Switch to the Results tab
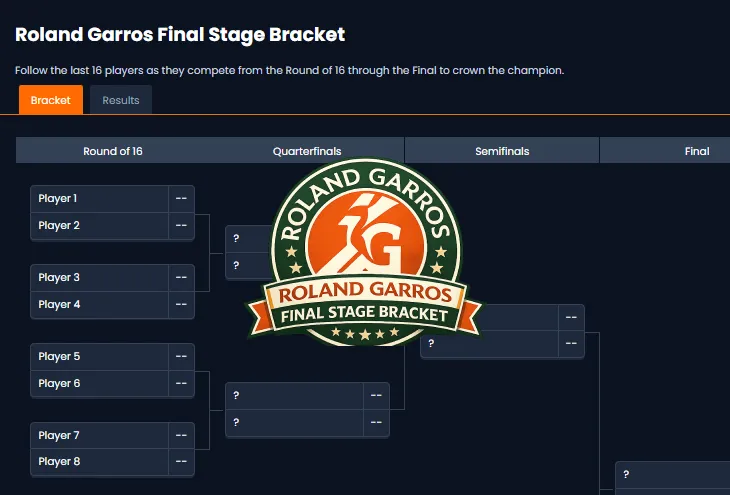Viewport: 730px width, 495px height. pyautogui.click(x=121, y=100)
